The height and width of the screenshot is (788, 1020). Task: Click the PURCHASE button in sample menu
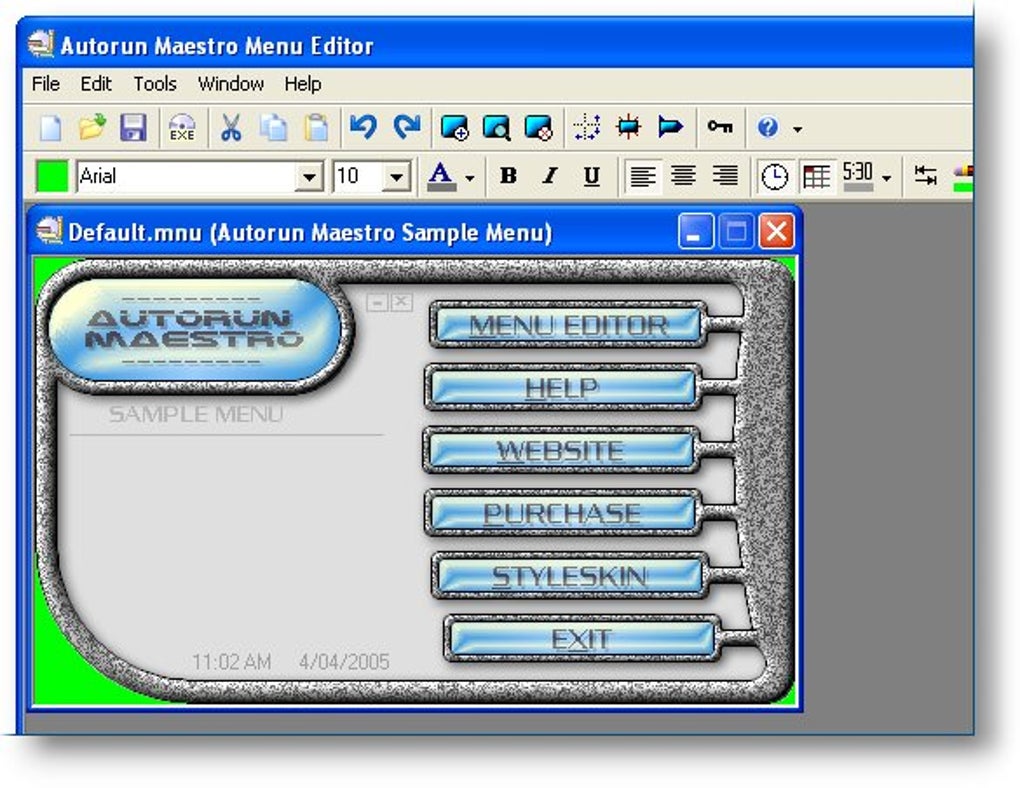562,513
